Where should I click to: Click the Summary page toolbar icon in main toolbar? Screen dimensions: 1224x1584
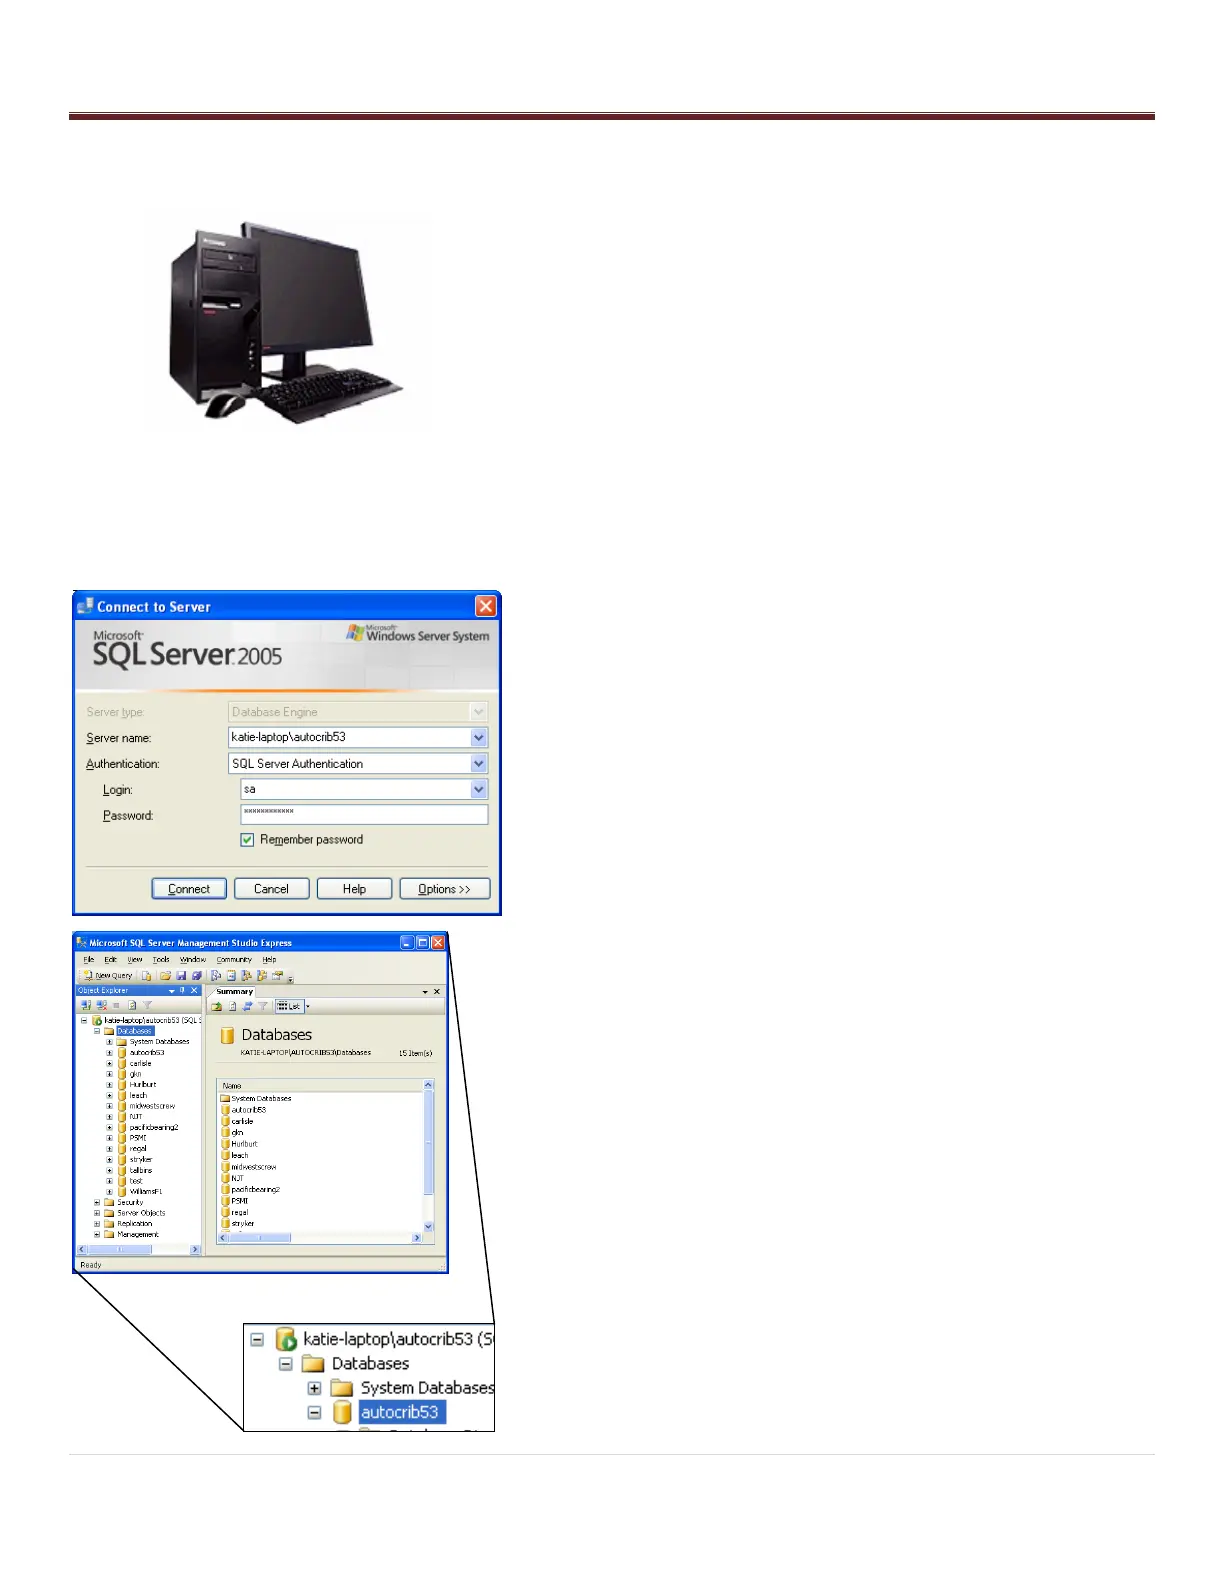[x=231, y=976]
